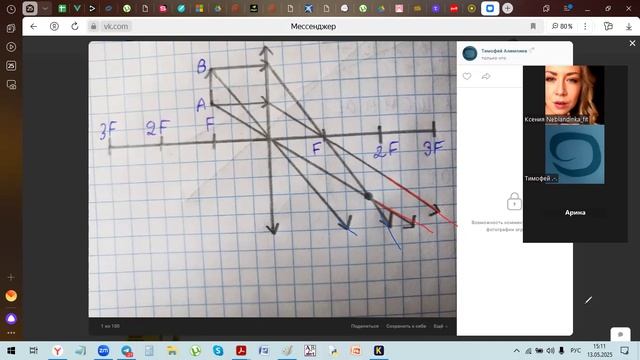This screenshot has width=640, height=360.
Task: Bookmark this page with the bookmark icon
Action: pos(533,26)
